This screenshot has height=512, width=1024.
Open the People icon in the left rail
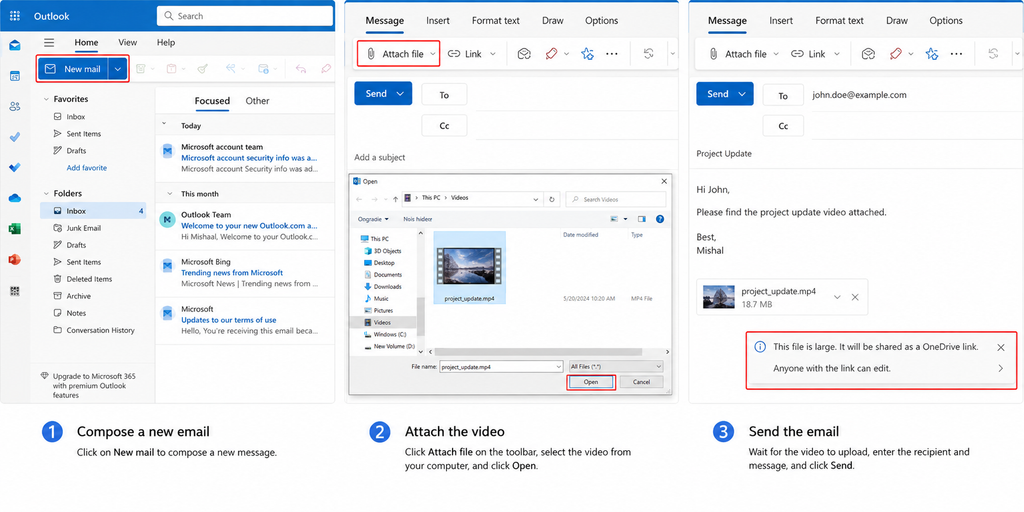15,106
